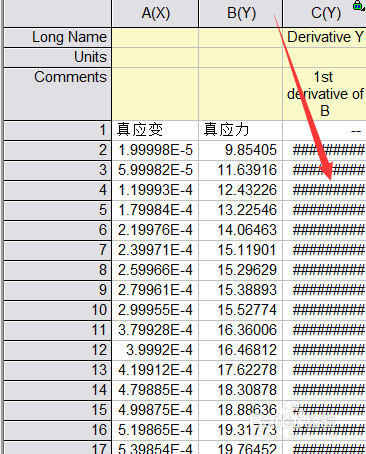This screenshot has width=366, height=454.
Task: Click cell value 4.79885E-4
Action: point(155,390)
